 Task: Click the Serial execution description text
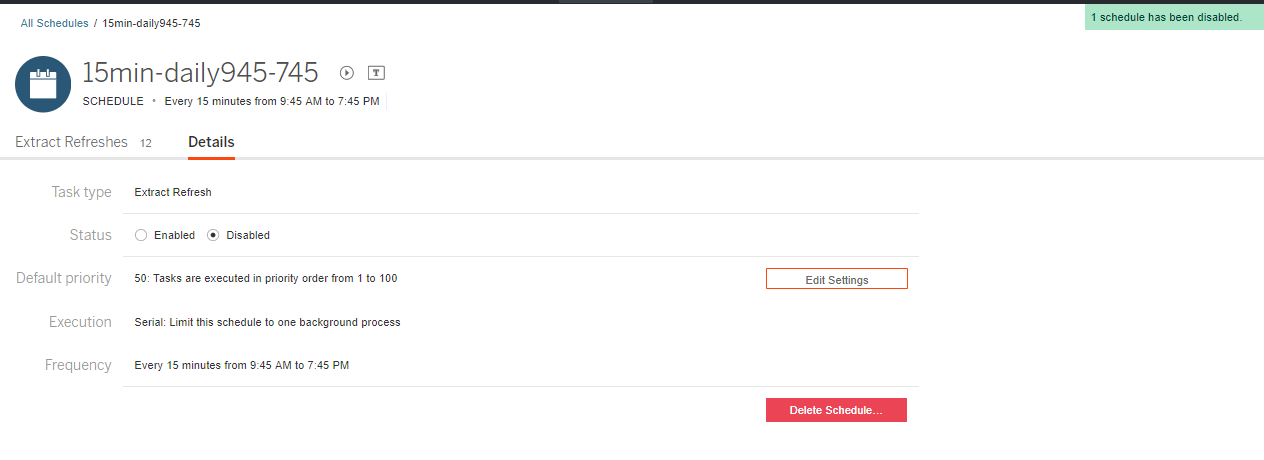267,322
